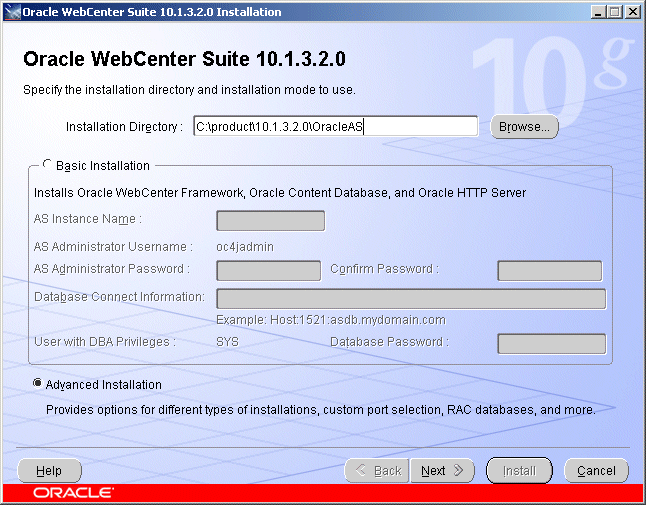Select the Basic Installation radio button
Screen dimensions: 646x505
point(47,165)
